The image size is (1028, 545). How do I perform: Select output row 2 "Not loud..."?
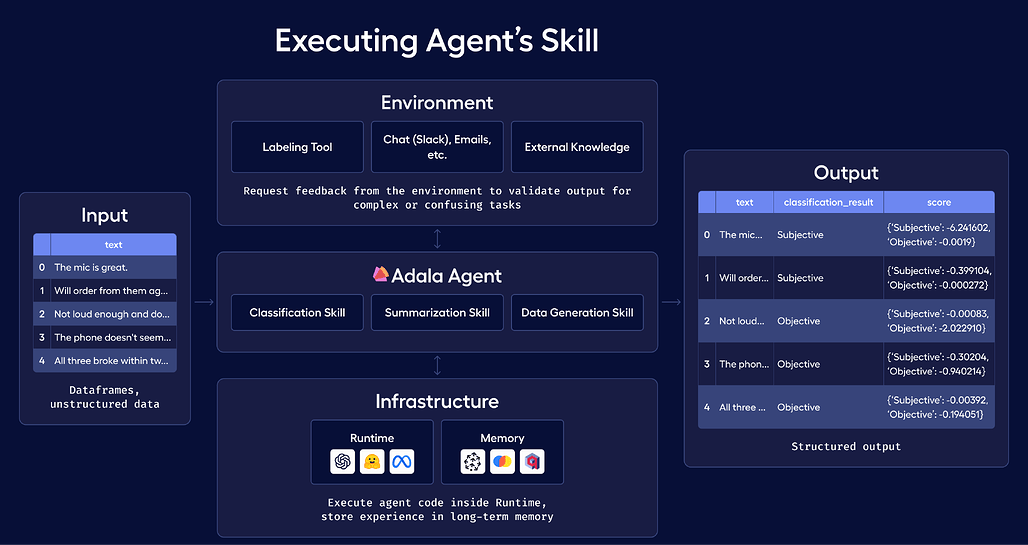(846, 321)
